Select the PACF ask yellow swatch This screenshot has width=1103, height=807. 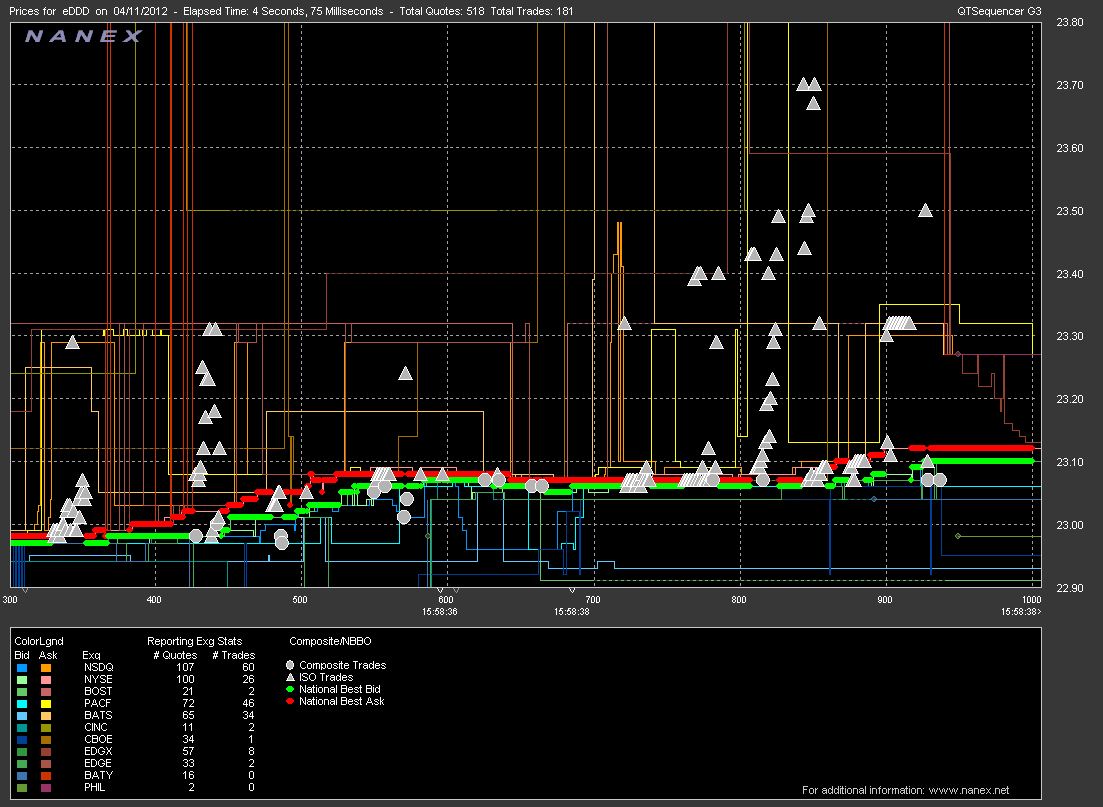46,704
